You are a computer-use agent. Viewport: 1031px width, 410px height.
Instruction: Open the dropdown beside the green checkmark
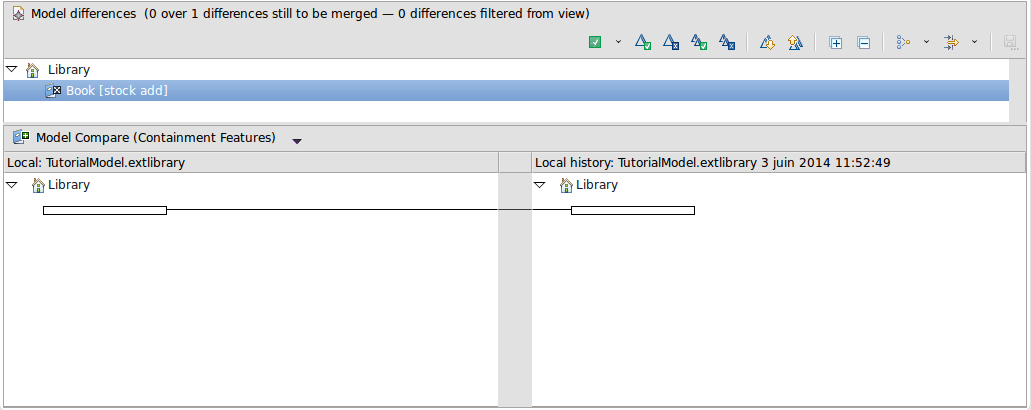click(618, 43)
